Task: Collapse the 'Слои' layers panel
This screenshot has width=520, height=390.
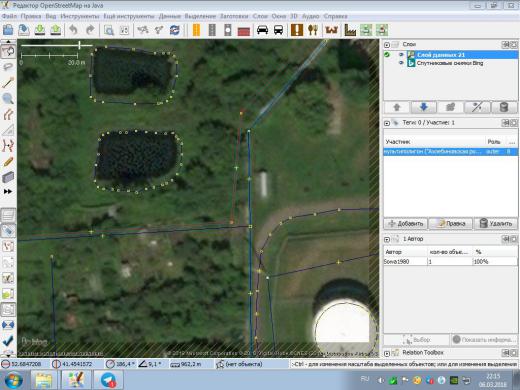Action: (x=387, y=45)
